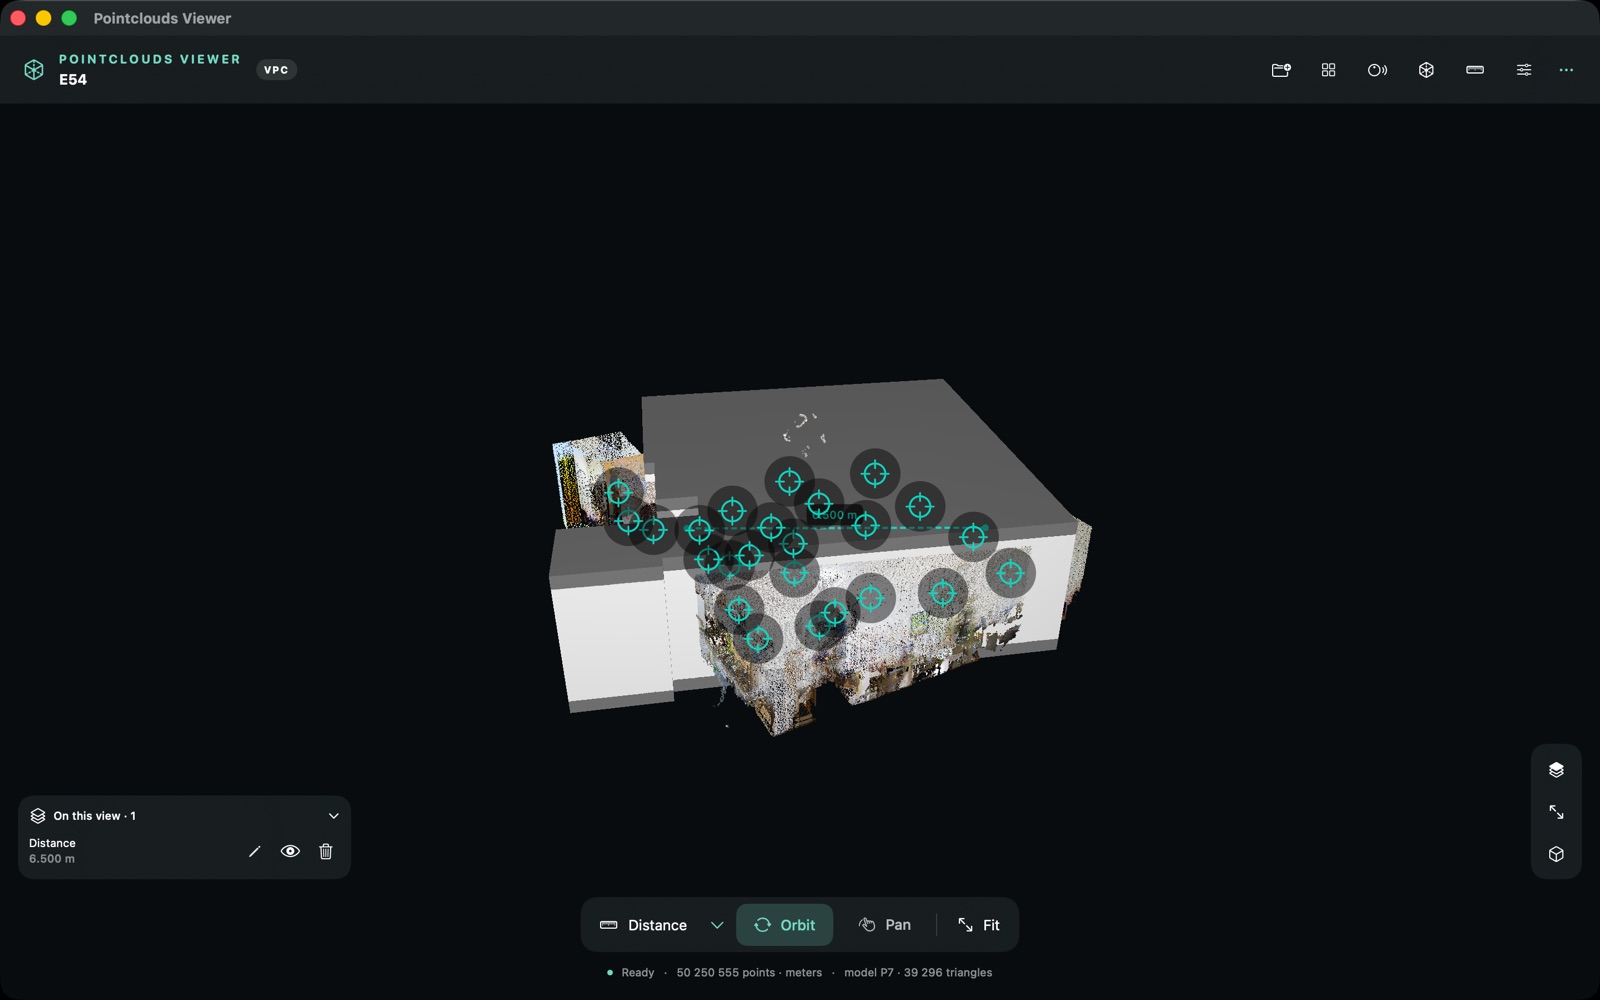The width and height of the screenshot is (1600, 1000).
Task: Click the 'On this view · 1' header text
Action: pyautogui.click(x=95, y=816)
